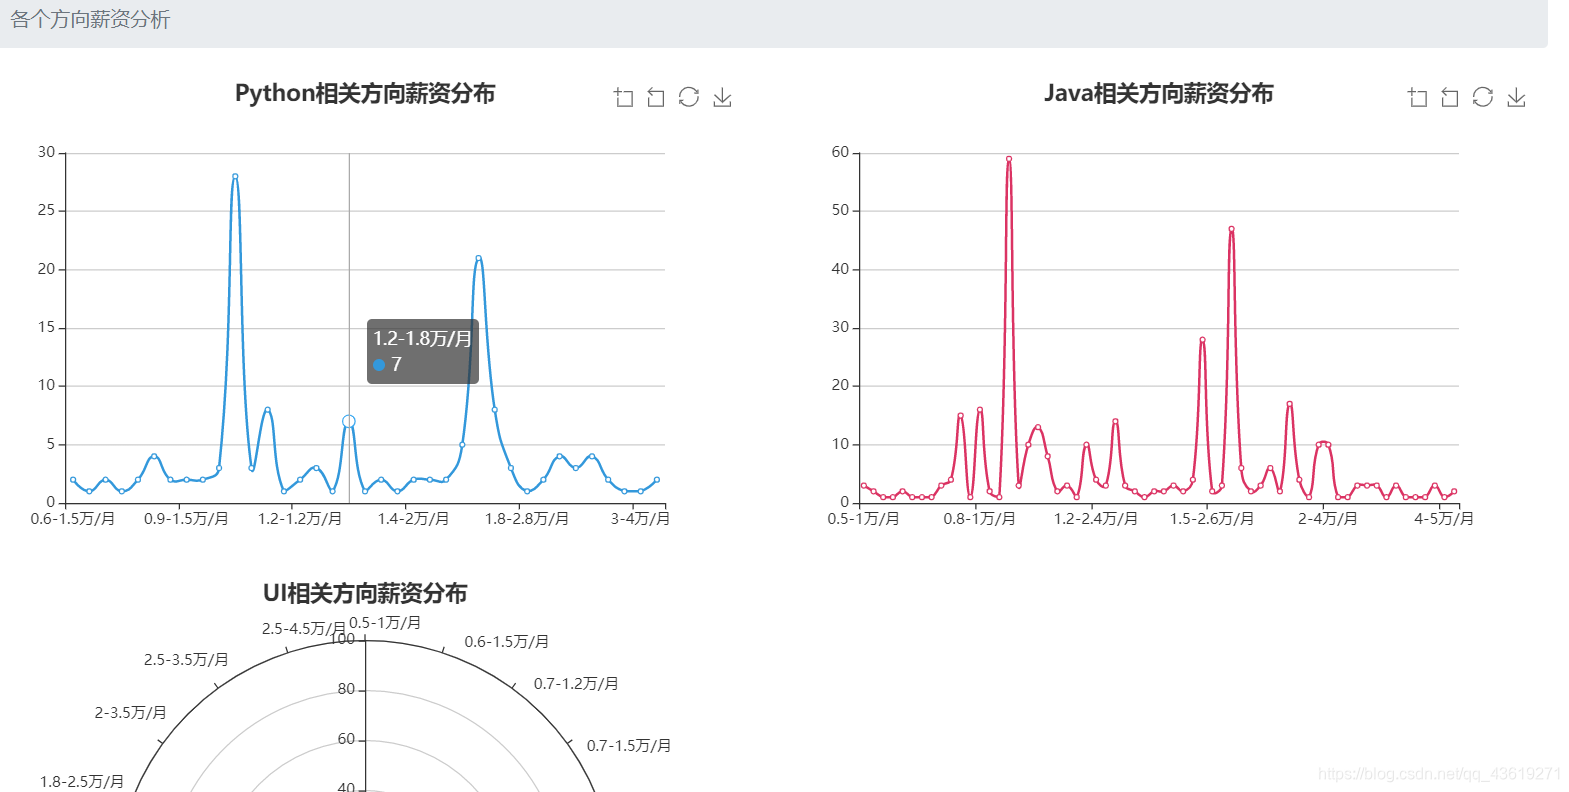Click the Java chart peak point near 47
The height and width of the screenshot is (792, 1569).
point(1231,229)
